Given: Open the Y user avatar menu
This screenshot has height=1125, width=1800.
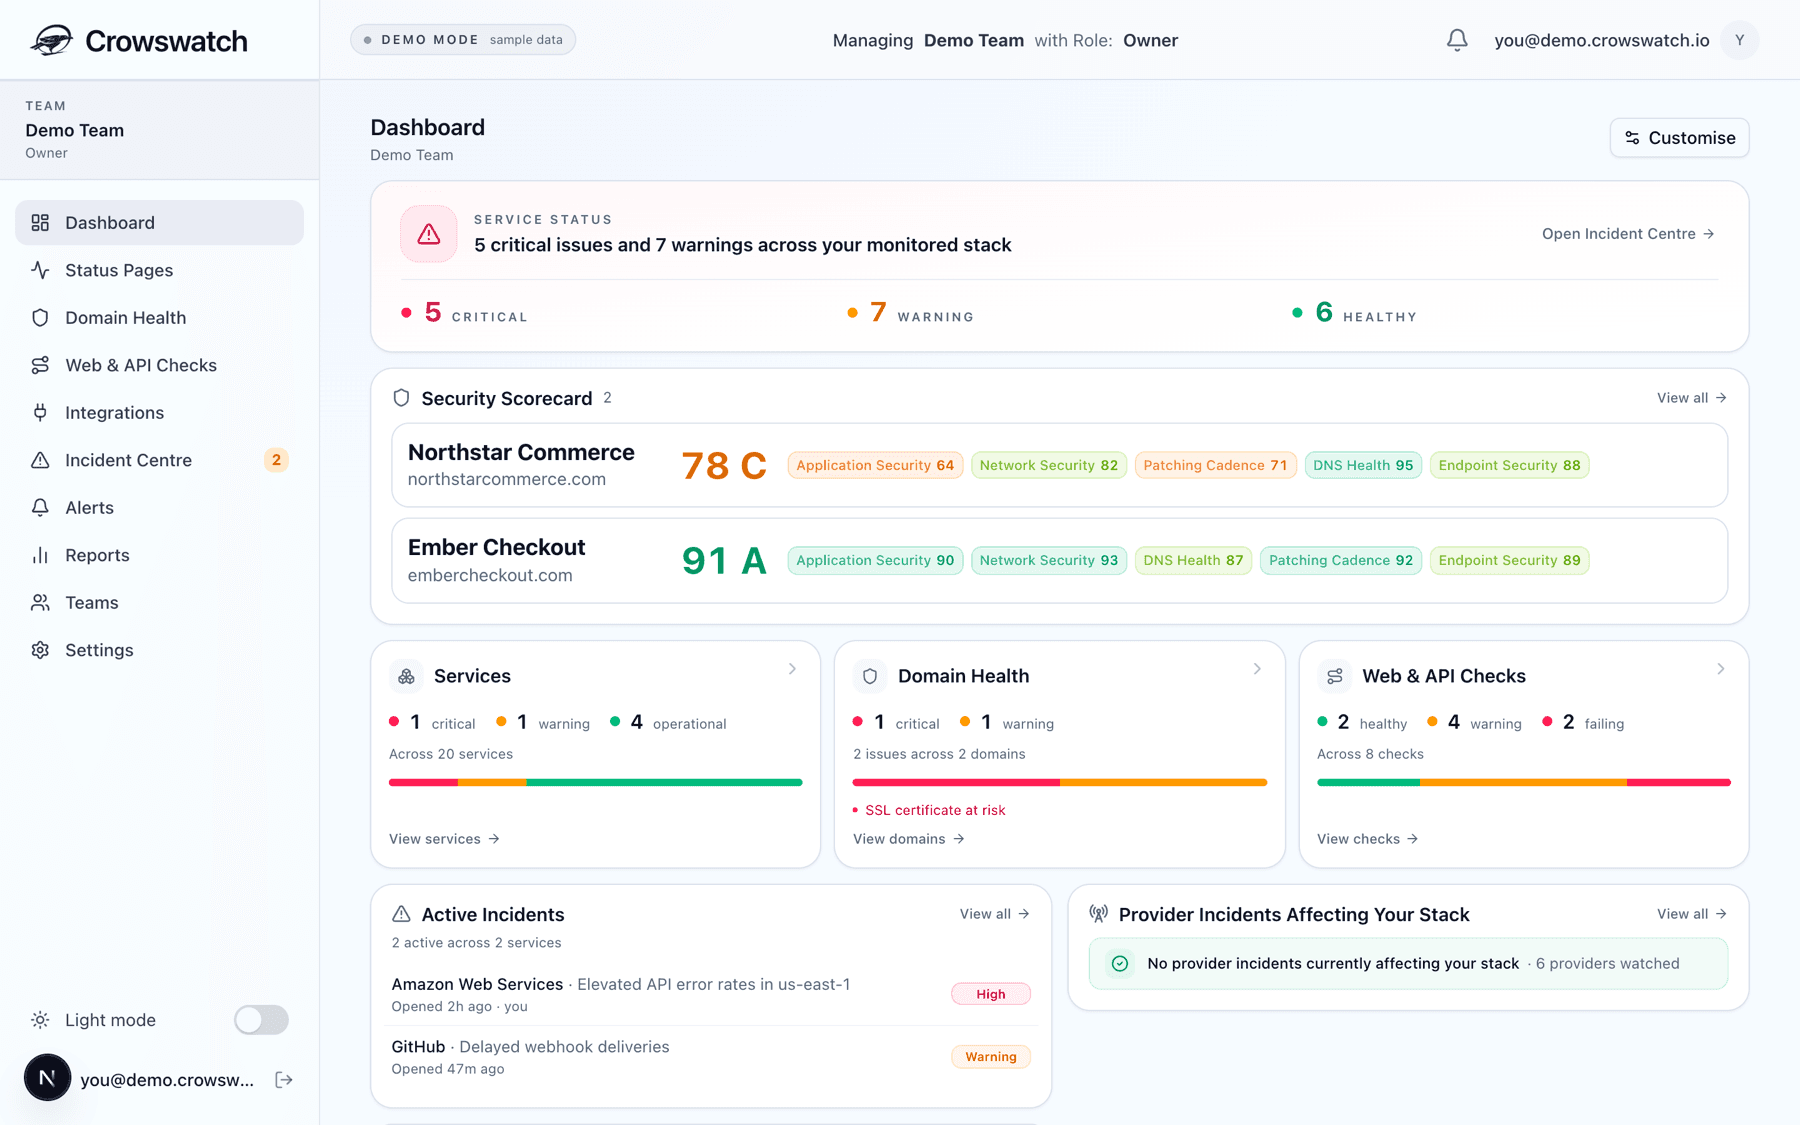Looking at the screenshot, I should click(1740, 40).
